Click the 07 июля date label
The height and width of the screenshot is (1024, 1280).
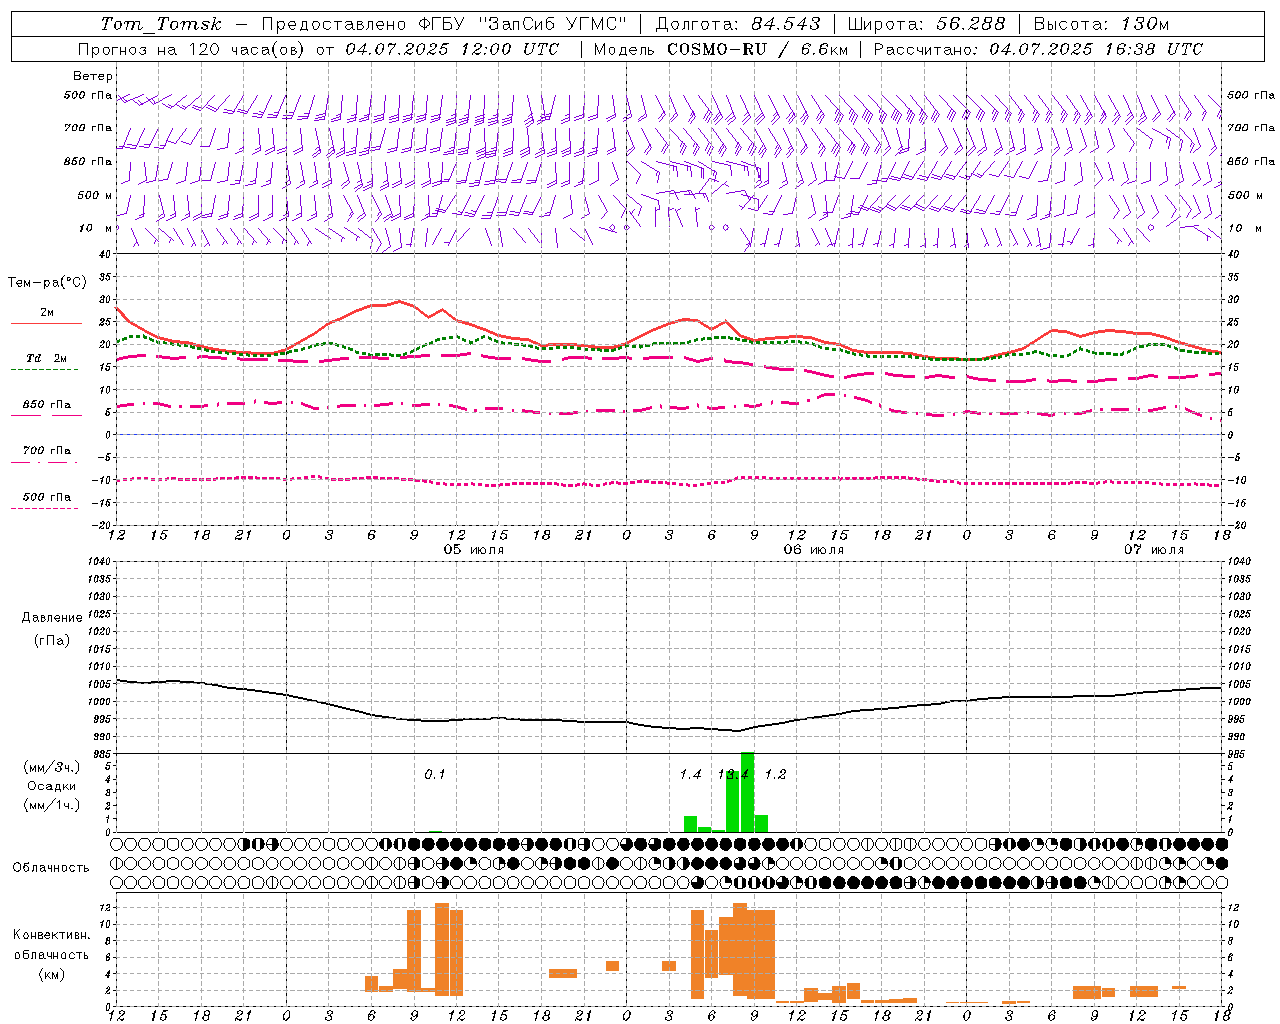(x=1154, y=550)
